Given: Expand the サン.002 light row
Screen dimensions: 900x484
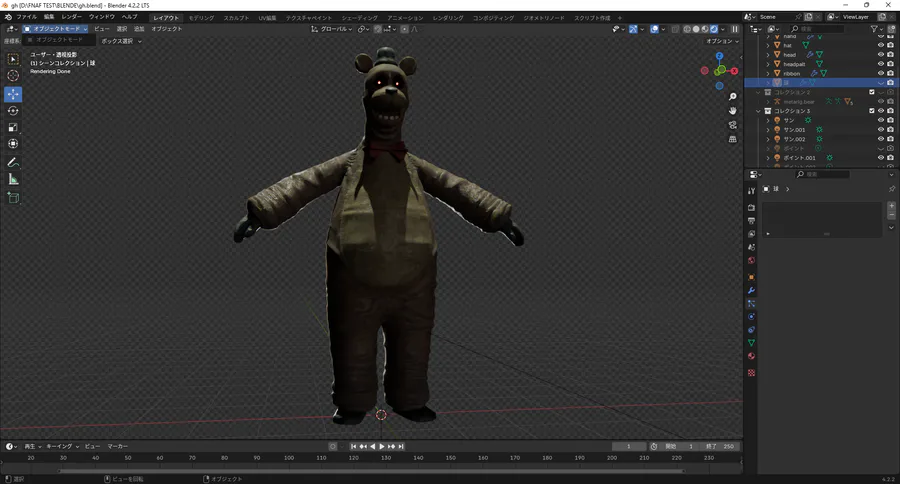Looking at the screenshot, I should (x=768, y=139).
